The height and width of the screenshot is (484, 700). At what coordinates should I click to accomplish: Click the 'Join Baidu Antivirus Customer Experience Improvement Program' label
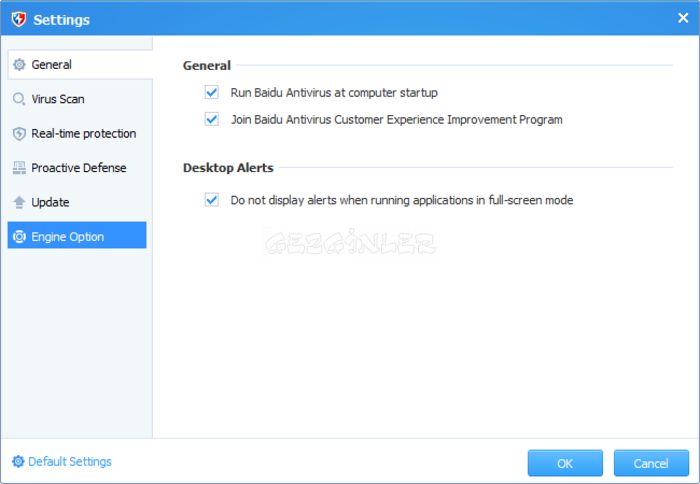tap(396, 120)
